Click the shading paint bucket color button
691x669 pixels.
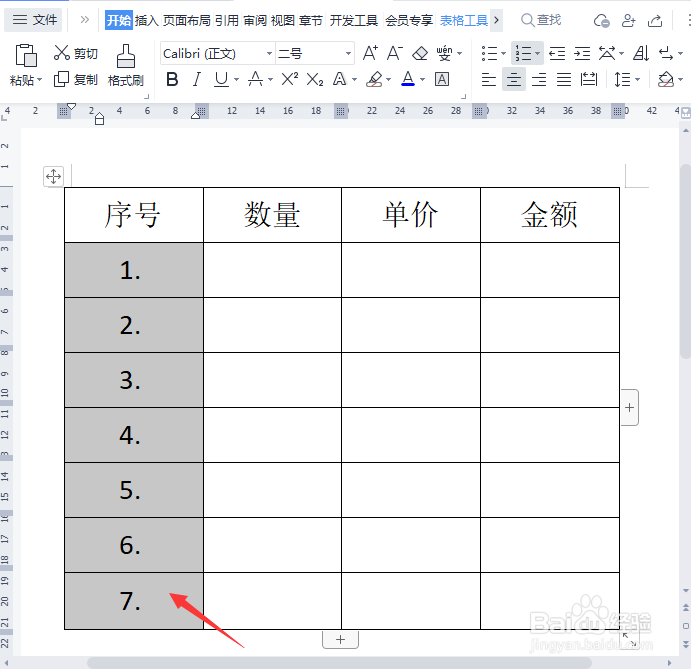click(665, 79)
